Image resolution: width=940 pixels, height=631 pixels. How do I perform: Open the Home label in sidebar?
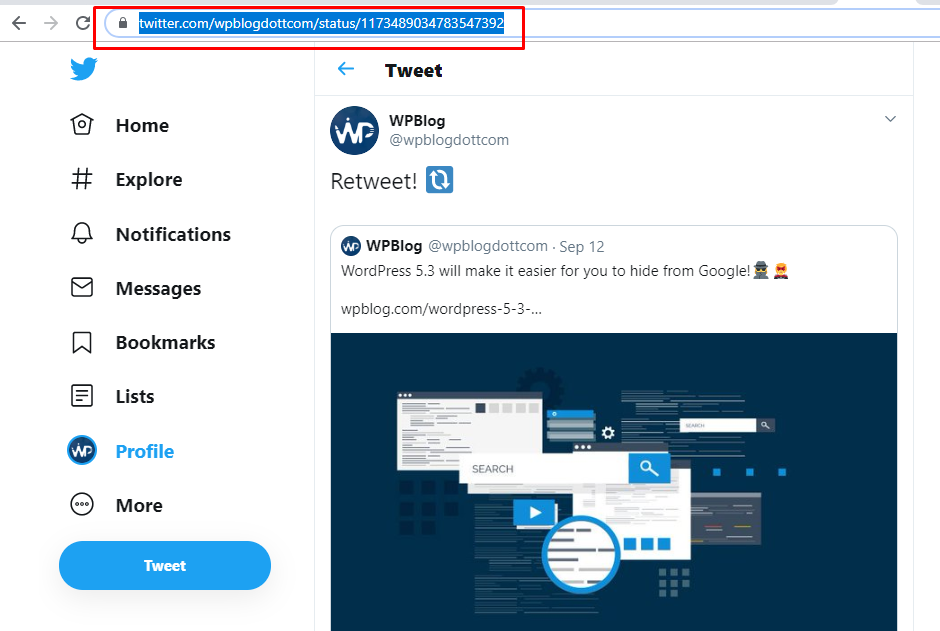click(x=142, y=125)
